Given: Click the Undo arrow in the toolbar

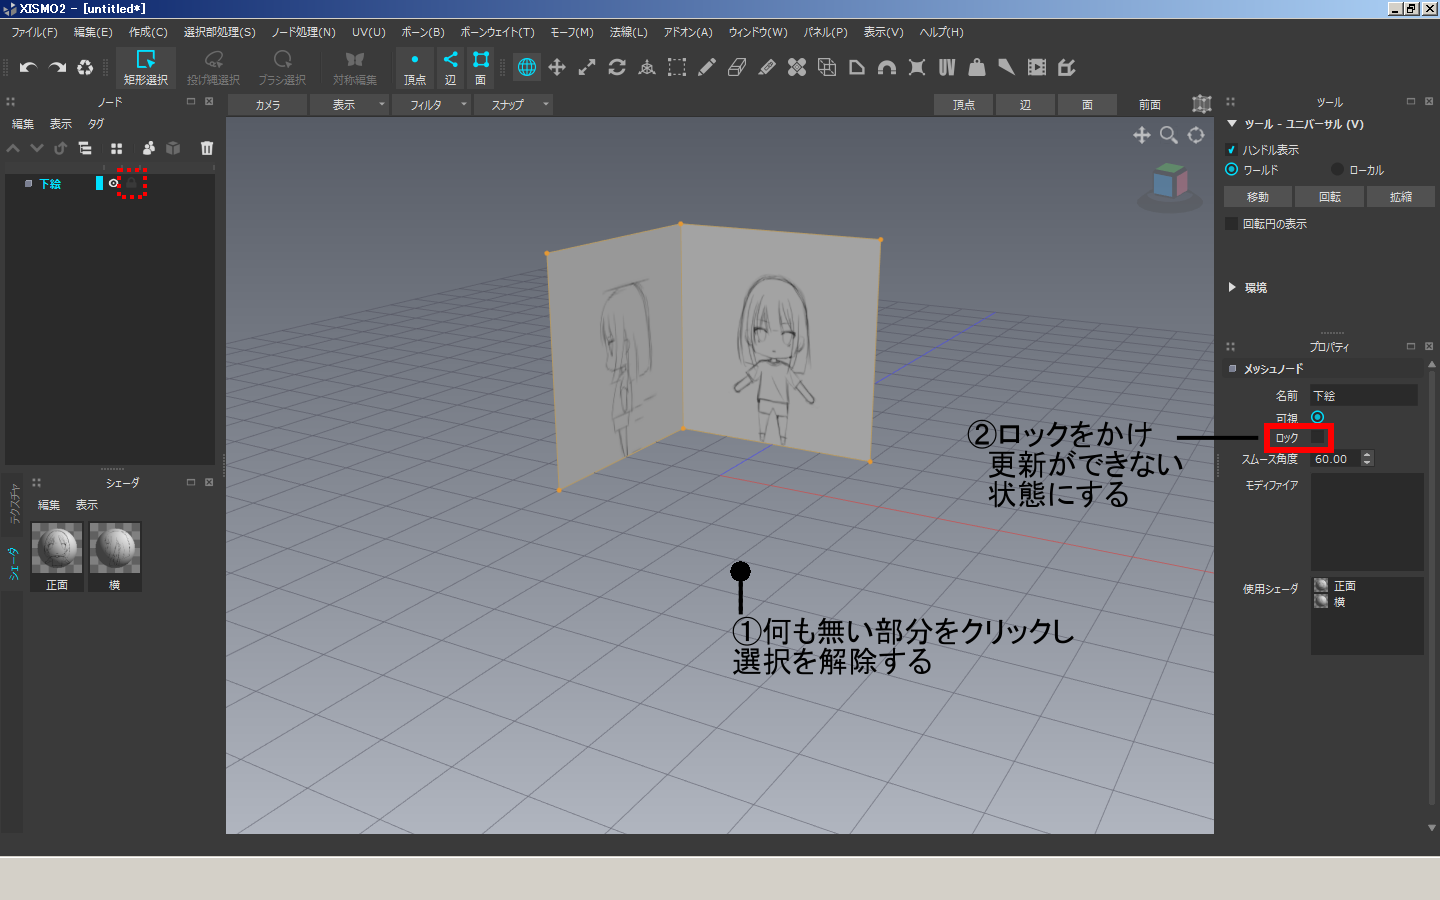Looking at the screenshot, I should [28, 67].
